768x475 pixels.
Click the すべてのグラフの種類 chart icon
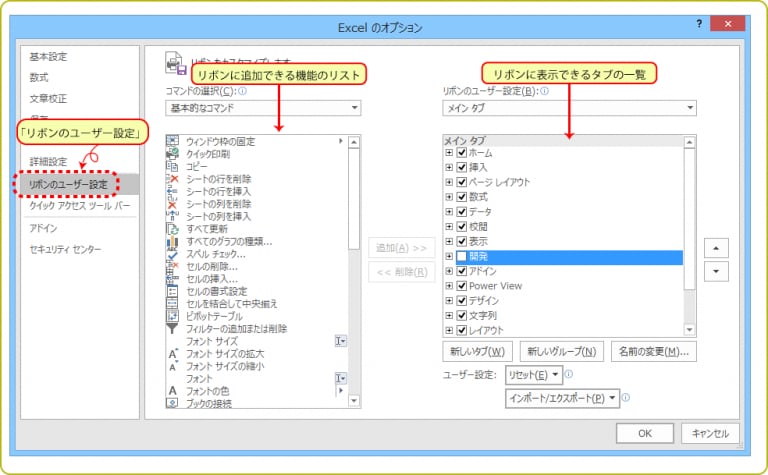coord(172,241)
